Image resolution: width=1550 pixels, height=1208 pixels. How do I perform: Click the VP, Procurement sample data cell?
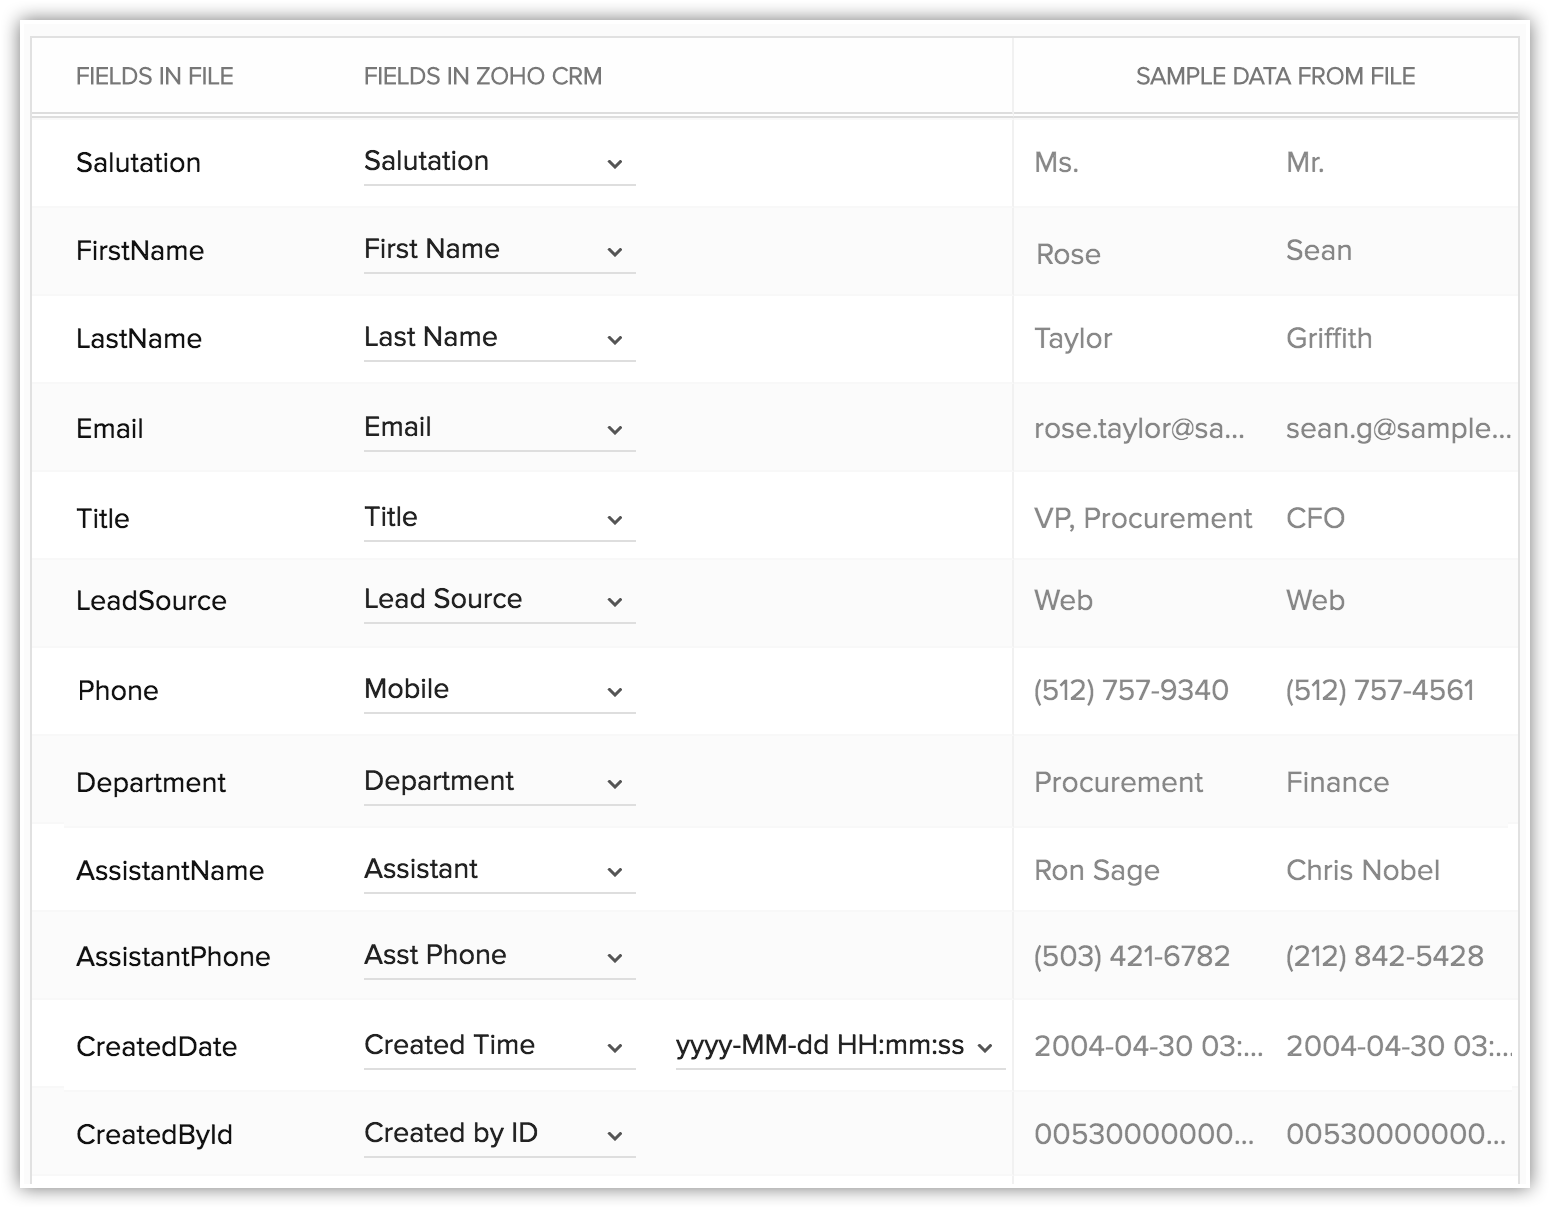[x=1143, y=518]
